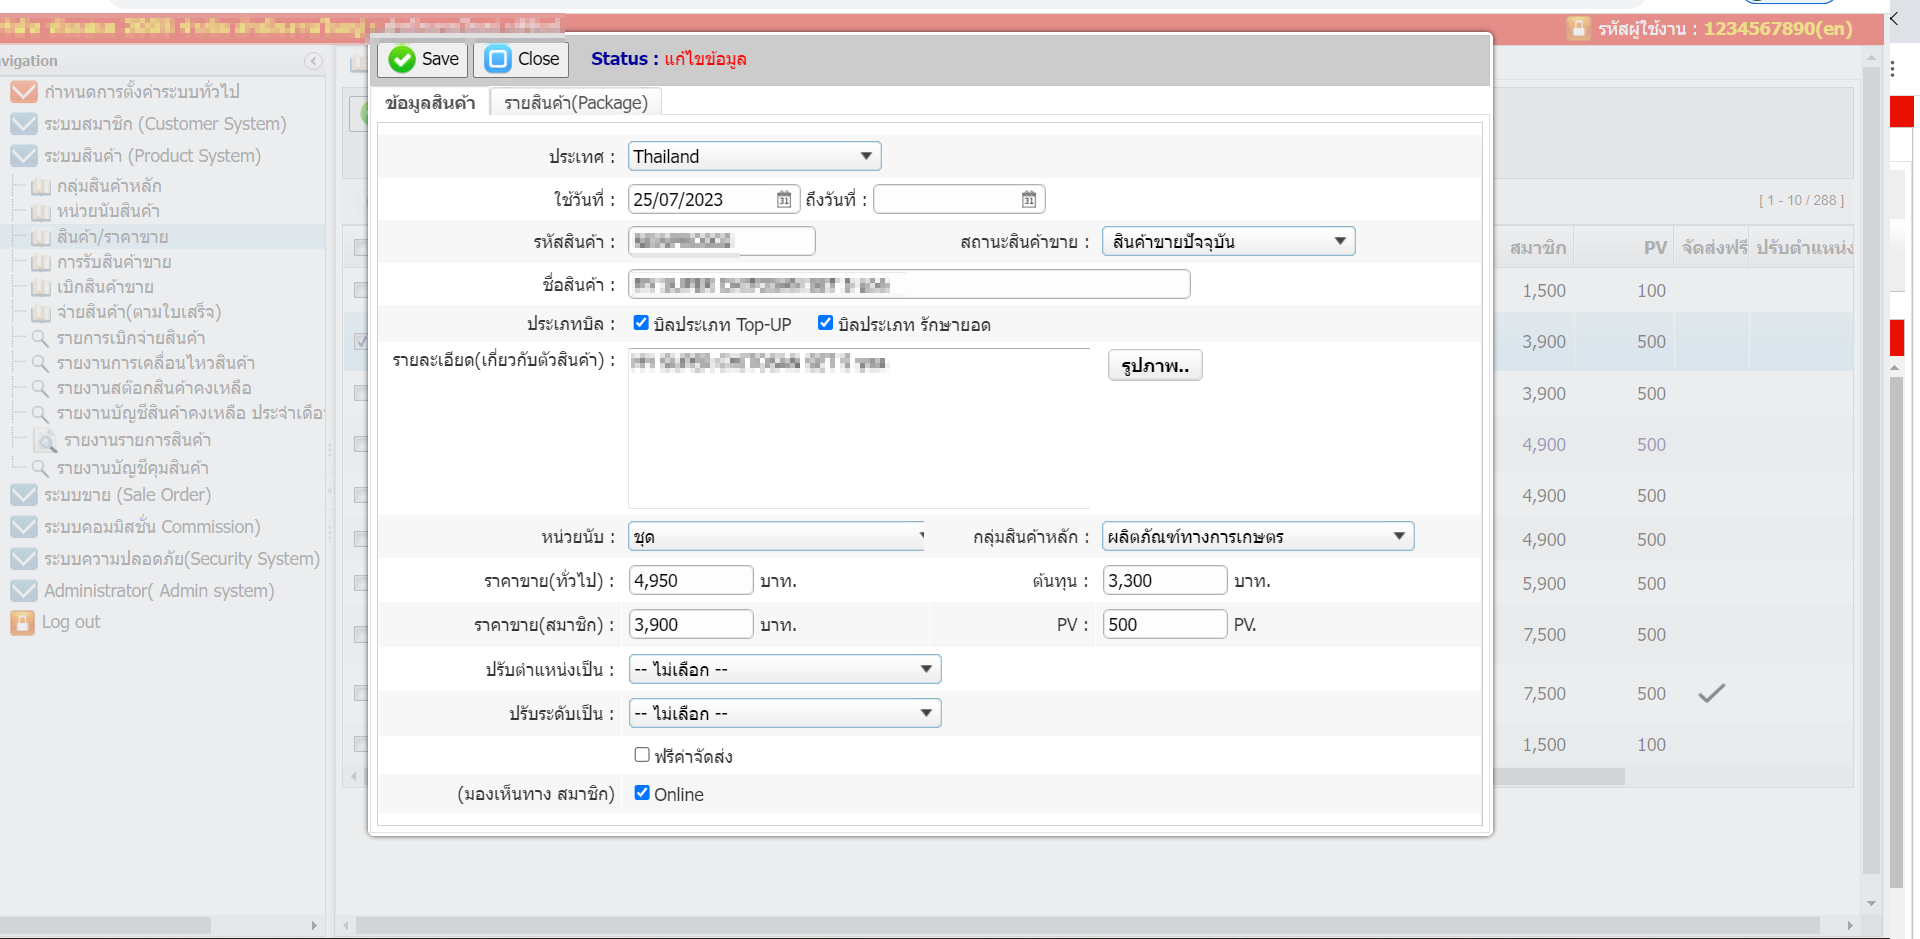Screen dimensions: 1920x939
Task: Uncheck the บิลประเภท Top-UP checkbox
Action: 640,322
